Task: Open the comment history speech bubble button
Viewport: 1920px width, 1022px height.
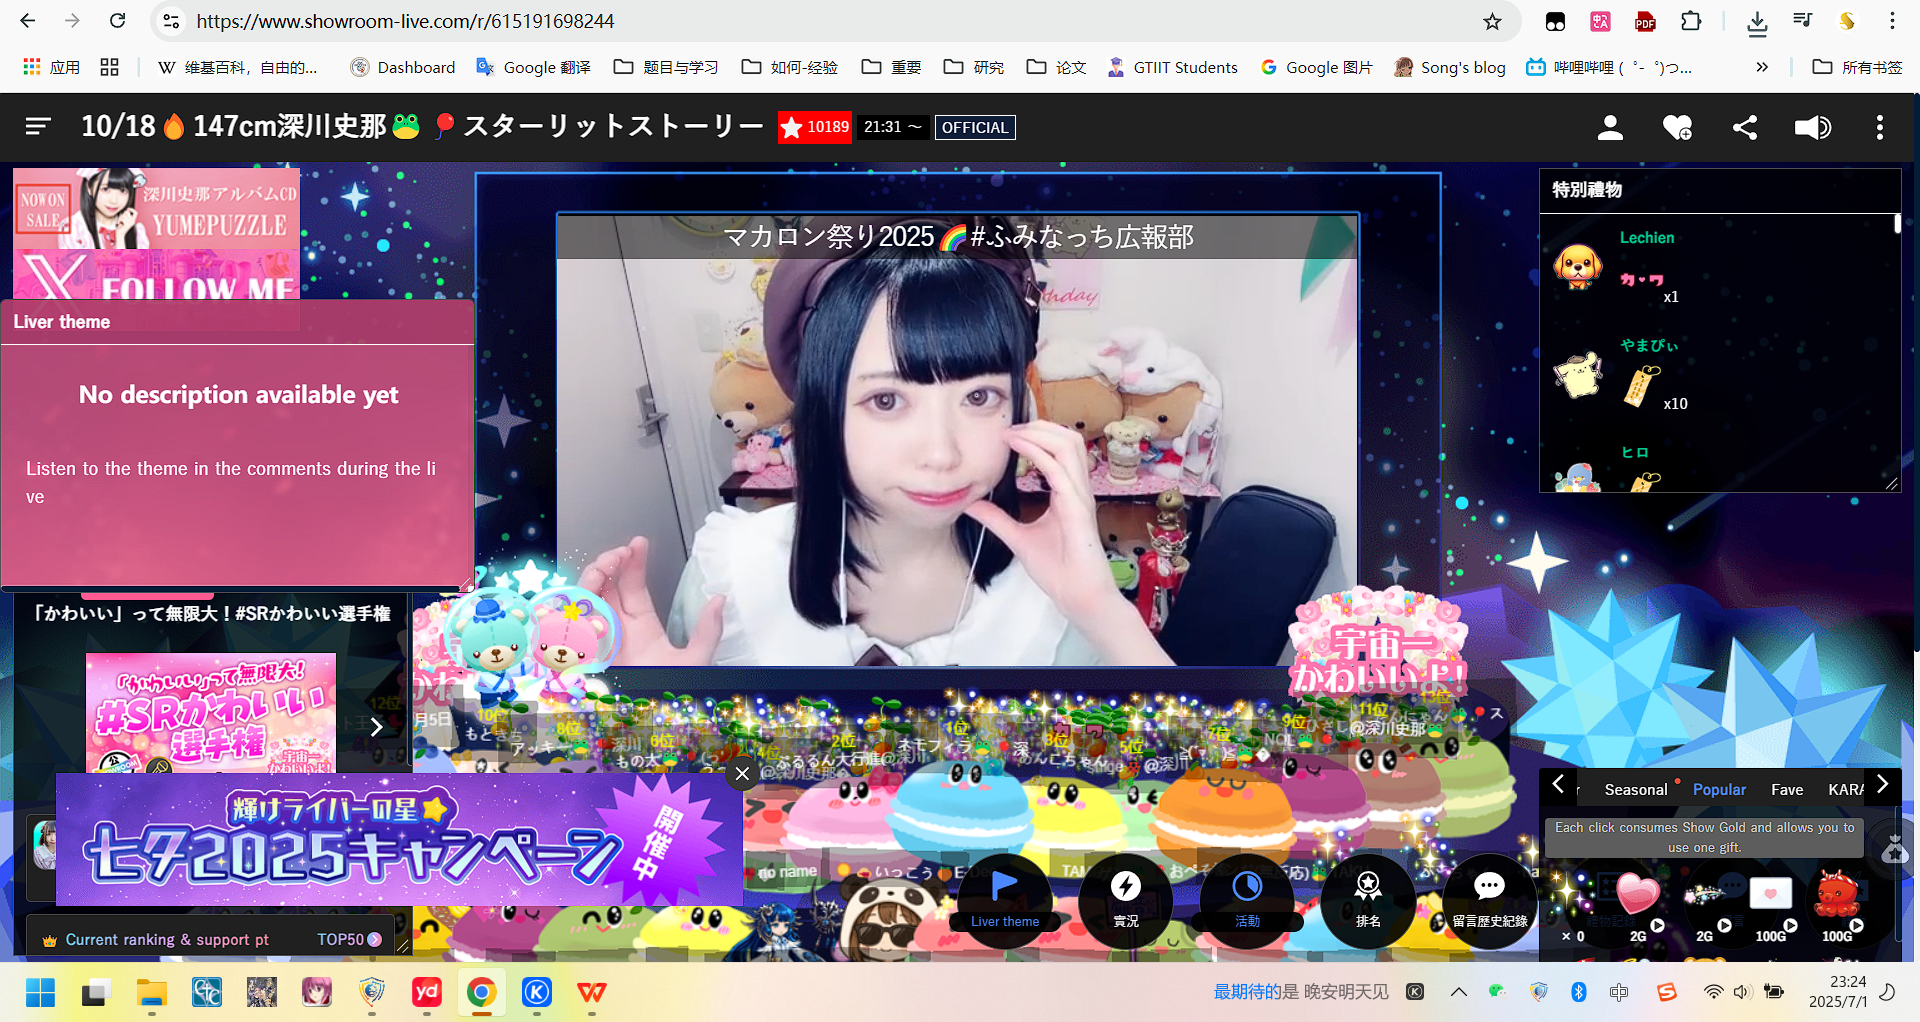Action: pyautogui.click(x=1489, y=897)
